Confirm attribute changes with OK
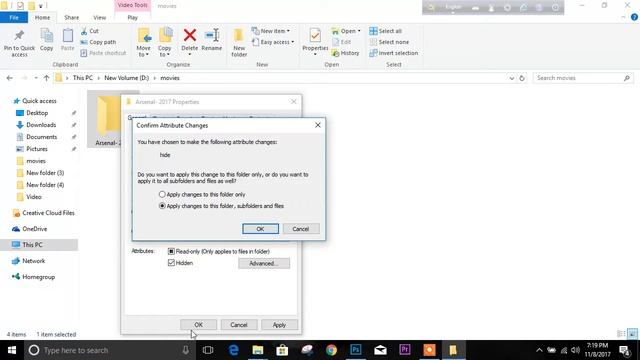 [x=260, y=229]
